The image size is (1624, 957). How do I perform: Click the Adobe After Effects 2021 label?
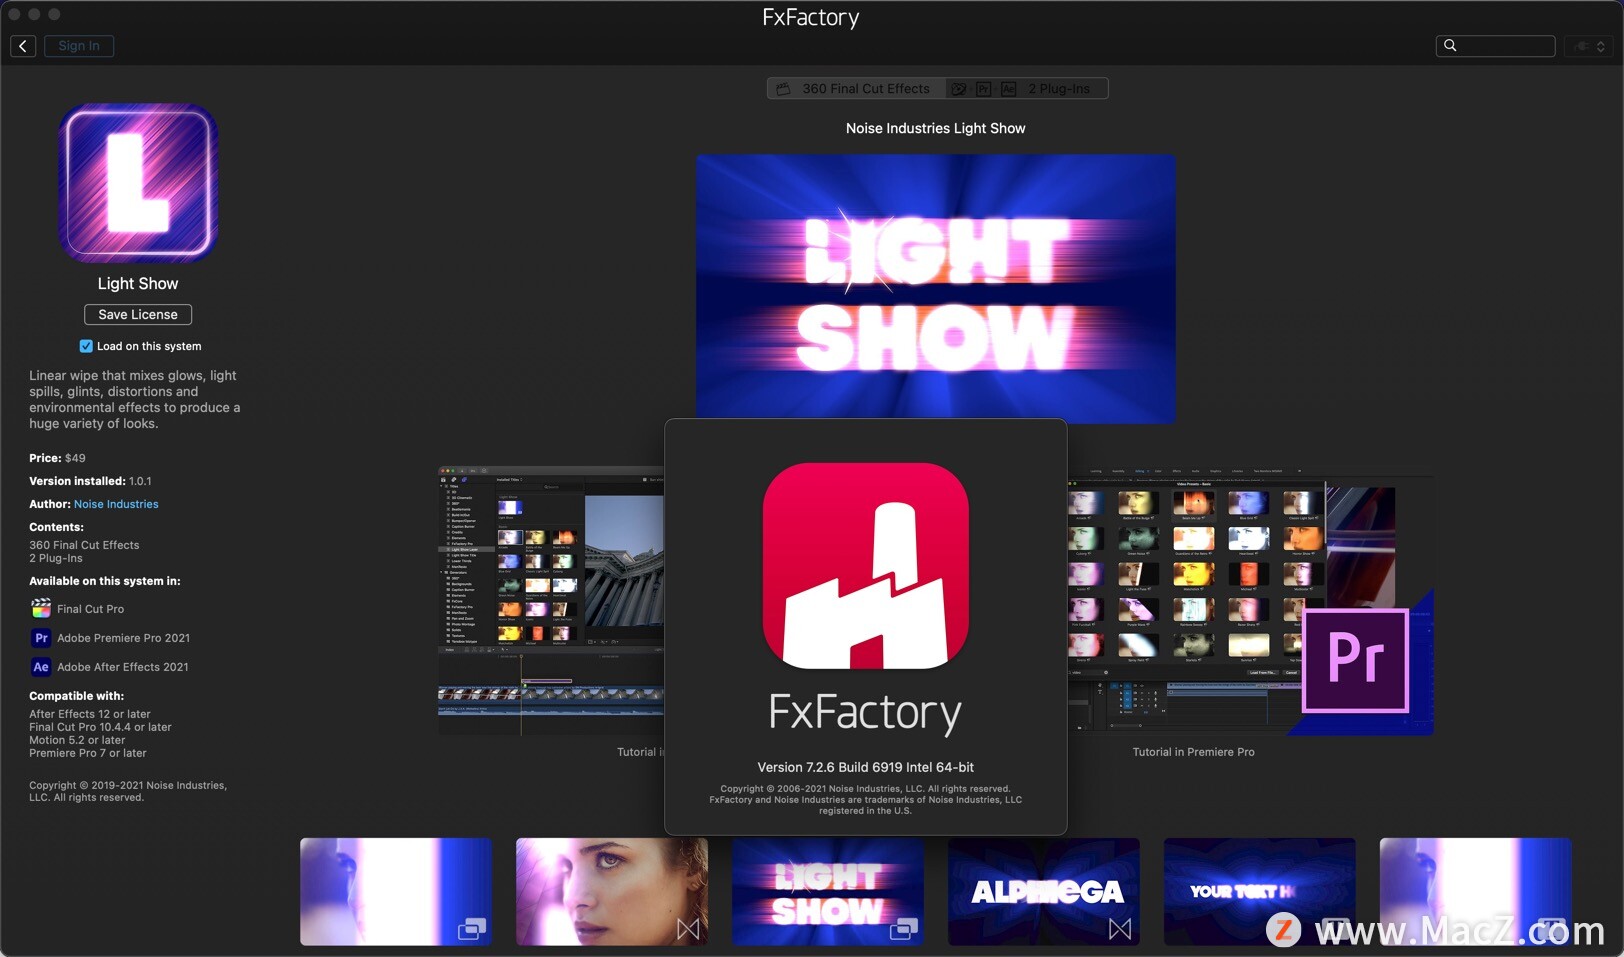point(123,667)
